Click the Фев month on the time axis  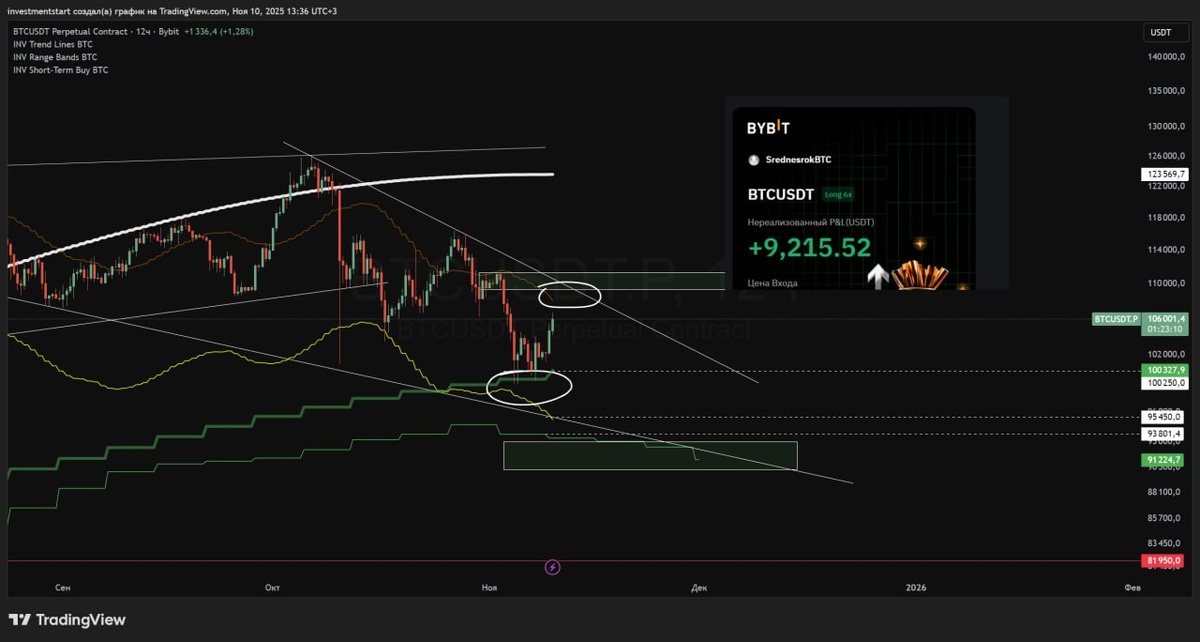coord(1132,588)
